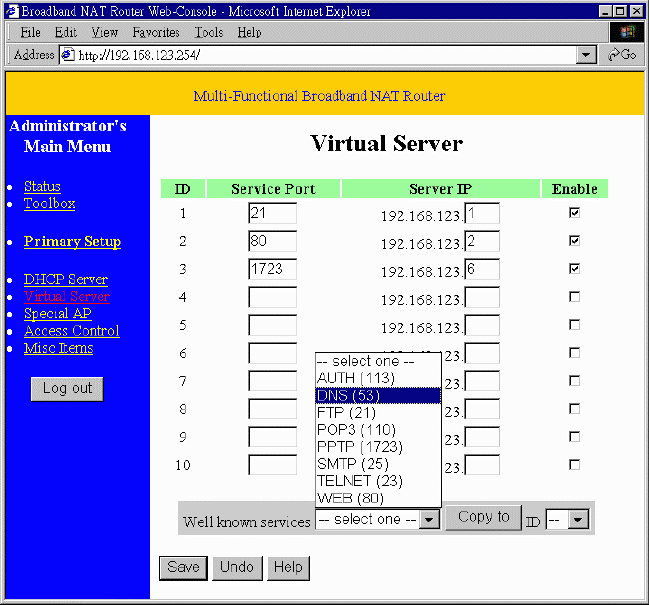Click the Service Port field for ID 4
Image resolution: width=649 pixels, height=605 pixels.
pyautogui.click(x=272, y=297)
